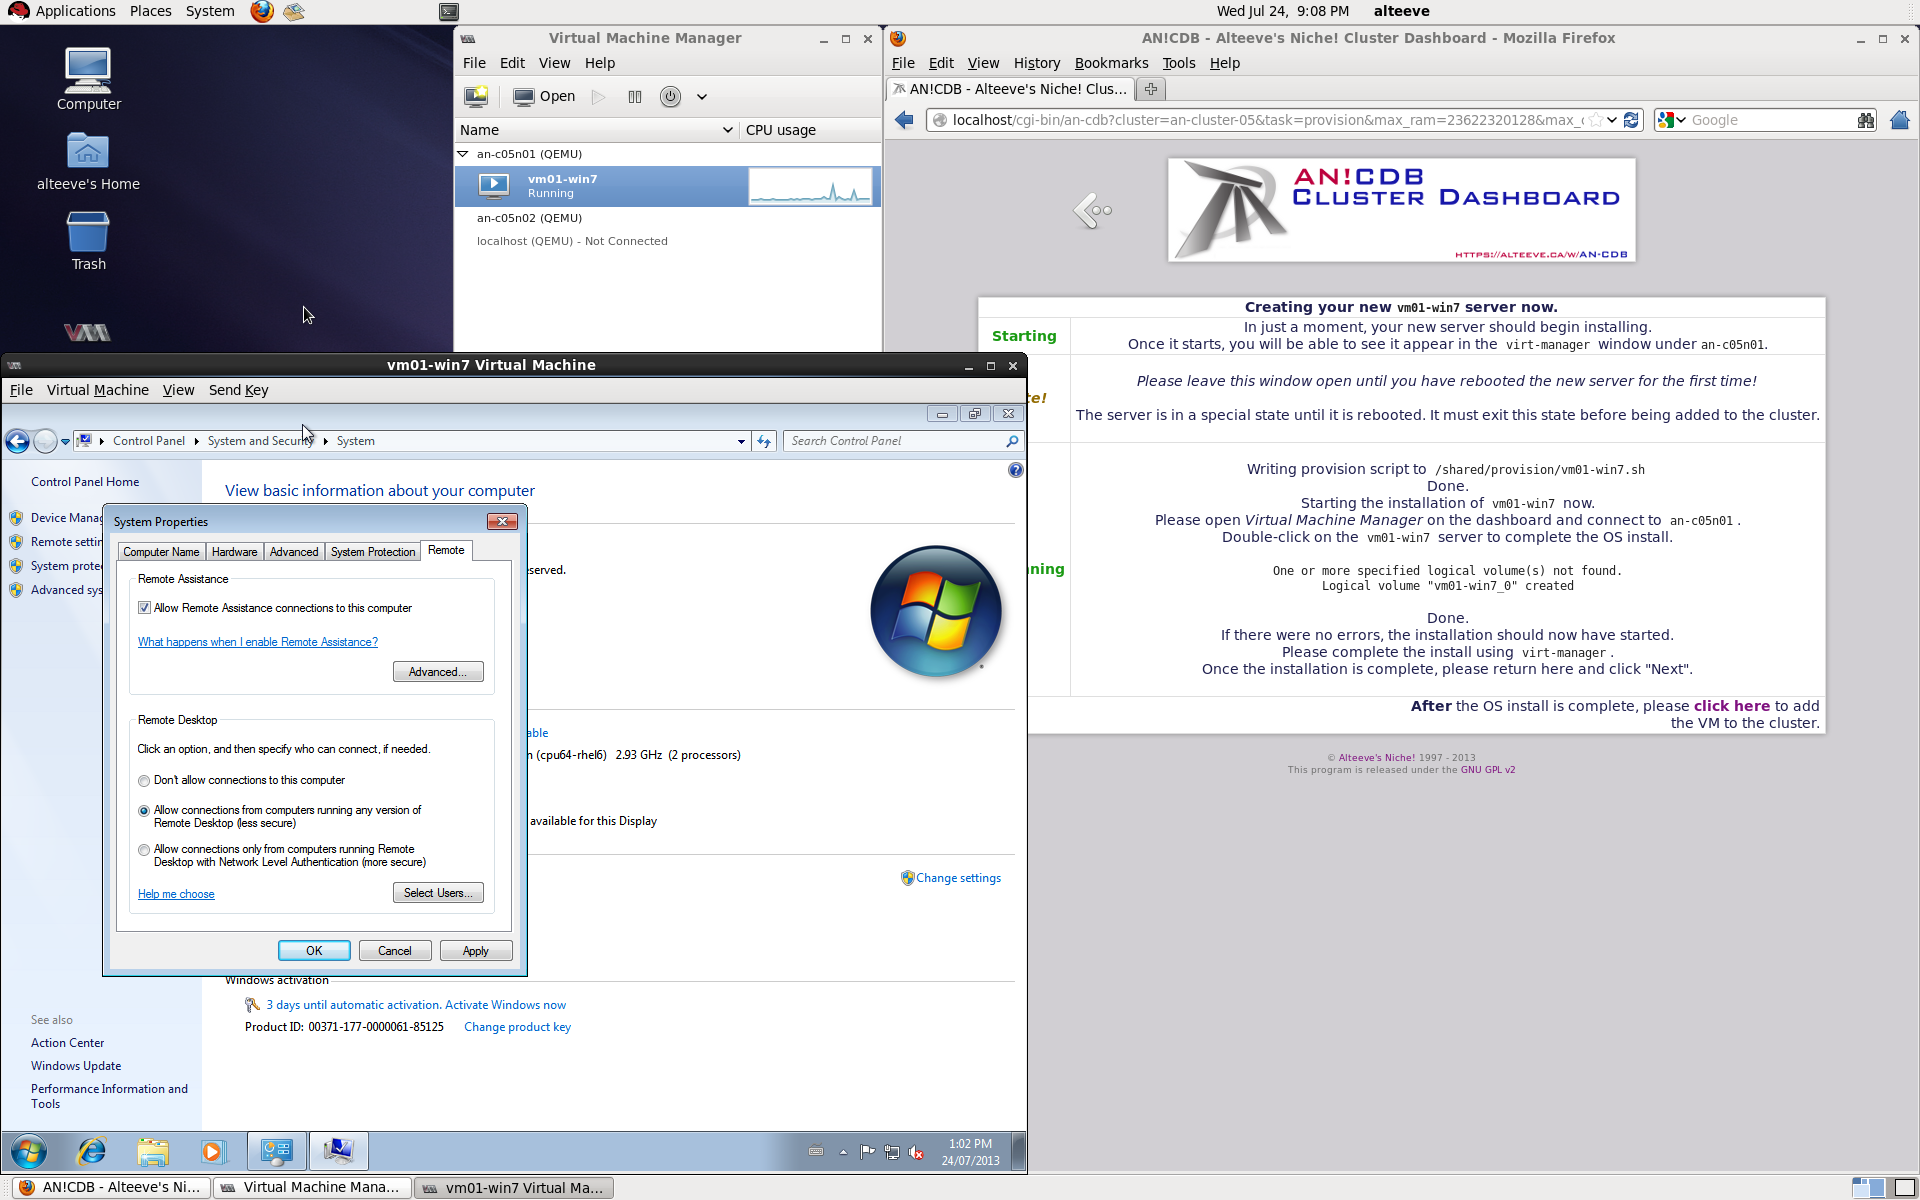Click Control Panel help icon
The image size is (1920, 1200).
click(x=1015, y=470)
